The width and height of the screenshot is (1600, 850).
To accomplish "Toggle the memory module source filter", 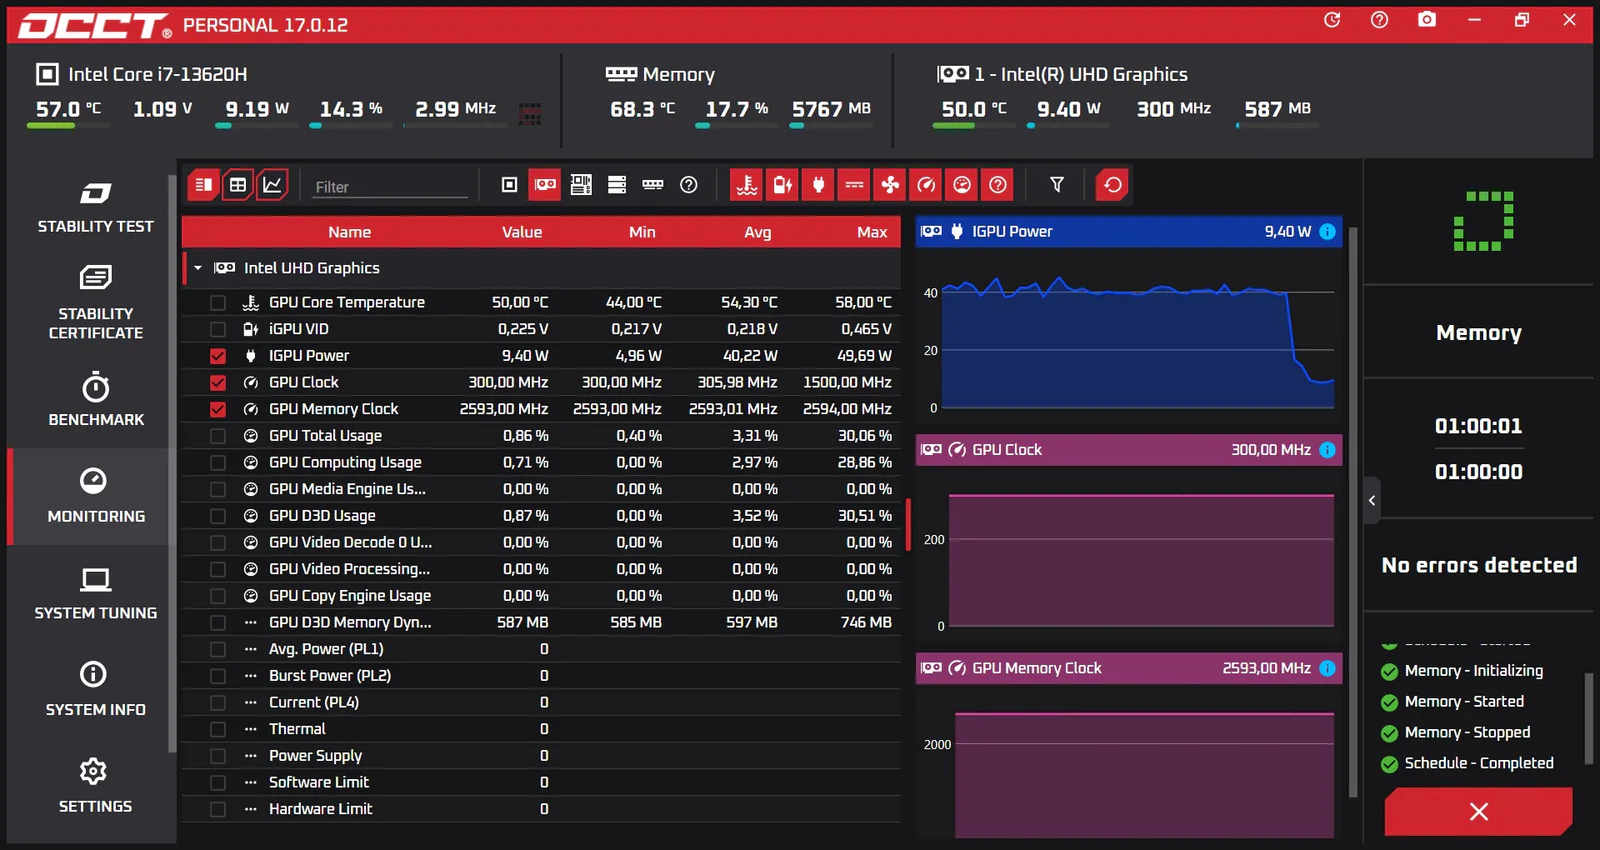I will (653, 184).
